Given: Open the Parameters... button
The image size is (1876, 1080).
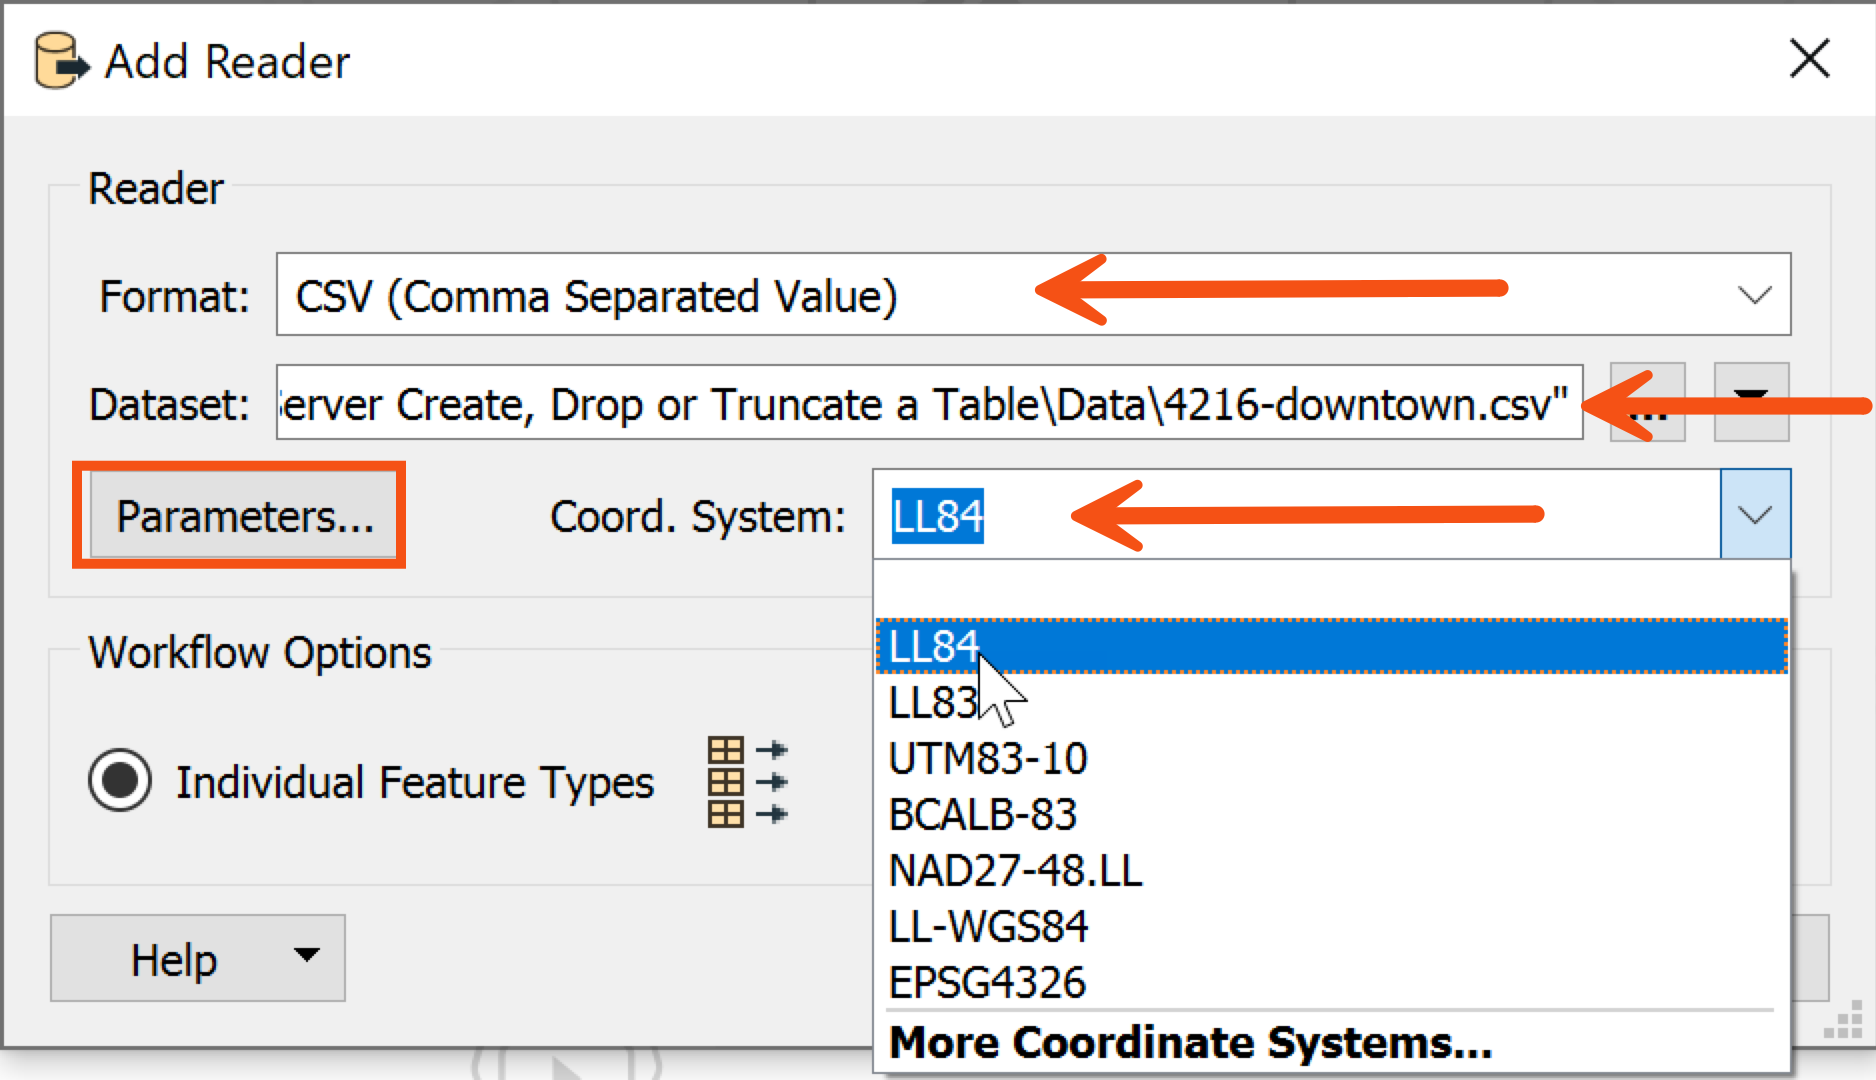Looking at the screenshot, I should tap(244, 516).
